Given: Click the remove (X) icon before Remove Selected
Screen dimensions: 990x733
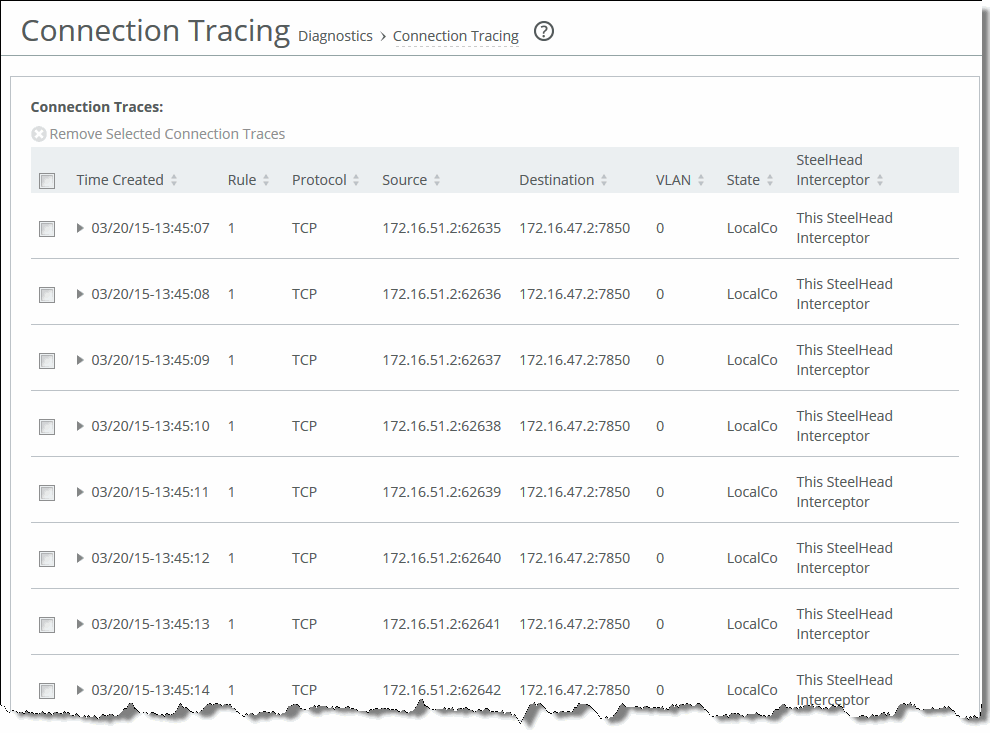Looking at the screenshot, I should tap(38, 133).
